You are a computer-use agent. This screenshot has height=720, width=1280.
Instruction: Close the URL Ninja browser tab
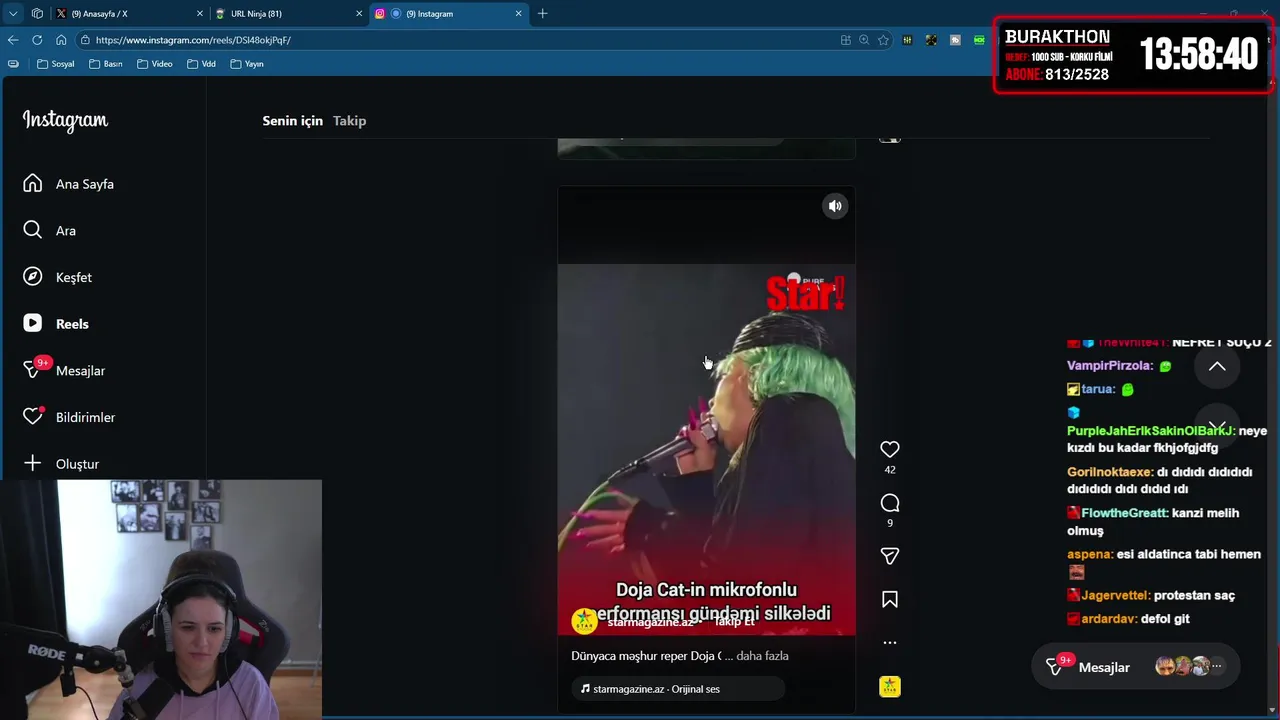tap(359, 14)
